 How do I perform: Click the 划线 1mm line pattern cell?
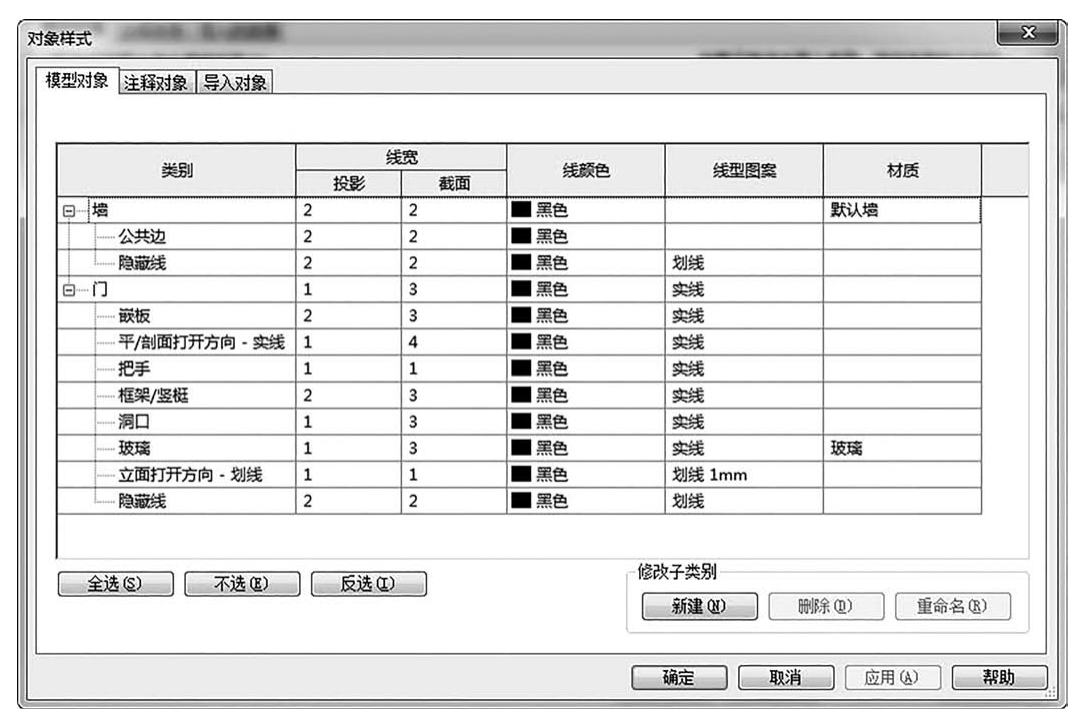tap(709, 475)
